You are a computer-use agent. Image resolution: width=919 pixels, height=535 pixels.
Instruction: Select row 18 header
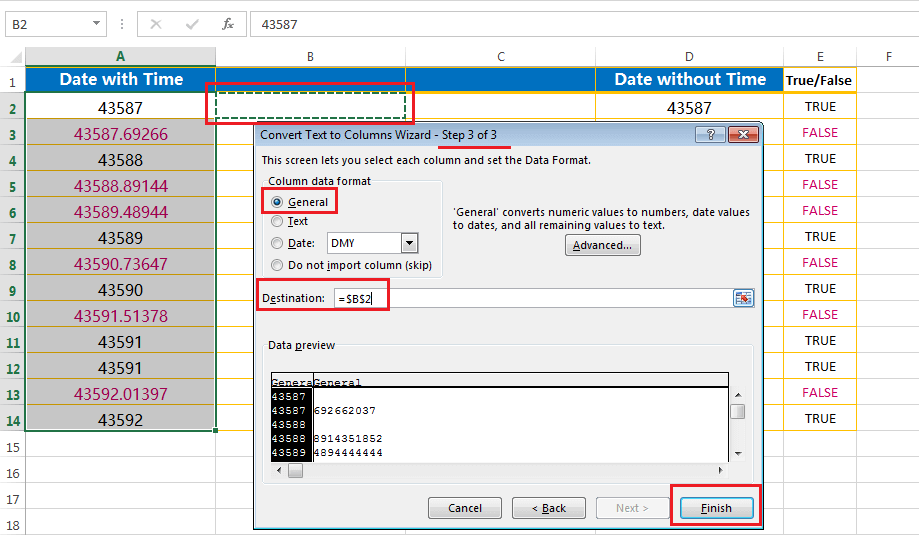coord(12,525)
